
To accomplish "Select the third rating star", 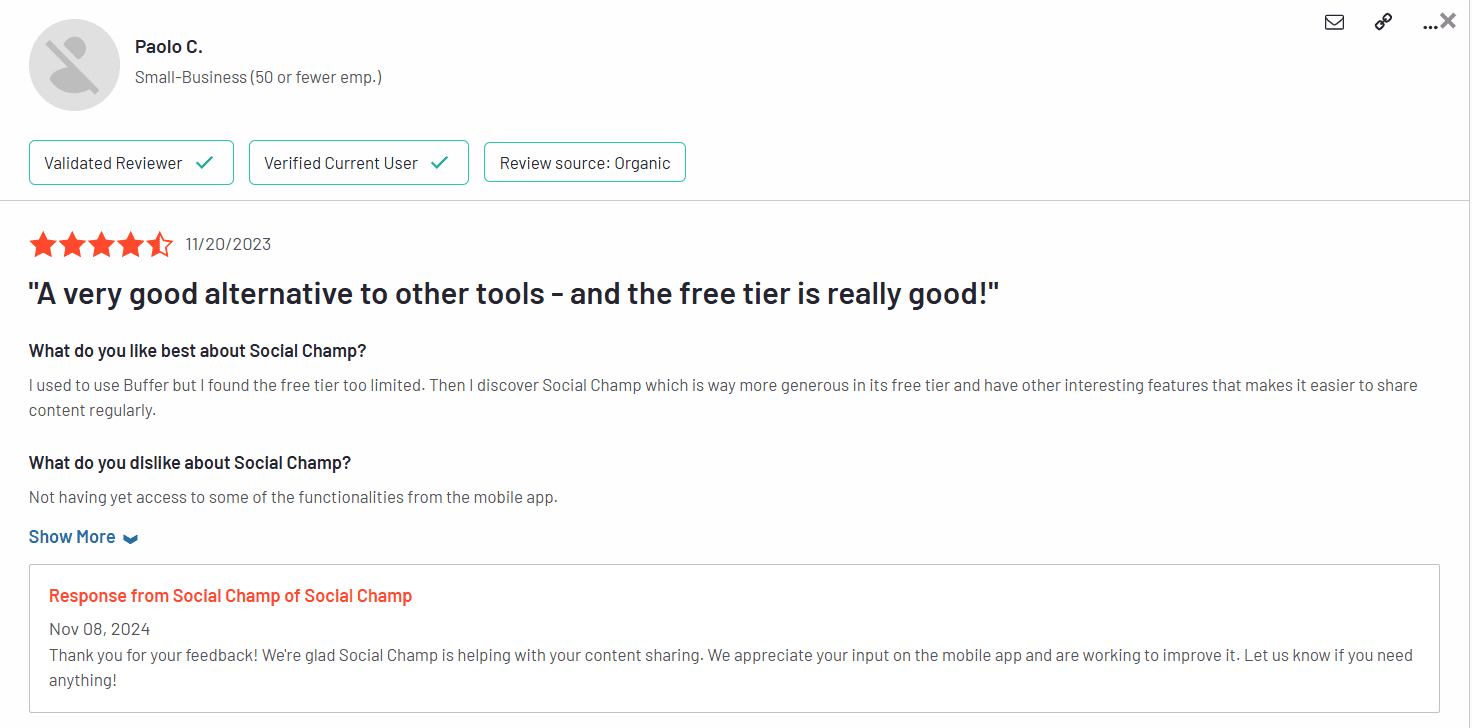I will pyautogui.click(x=101, y=245).
